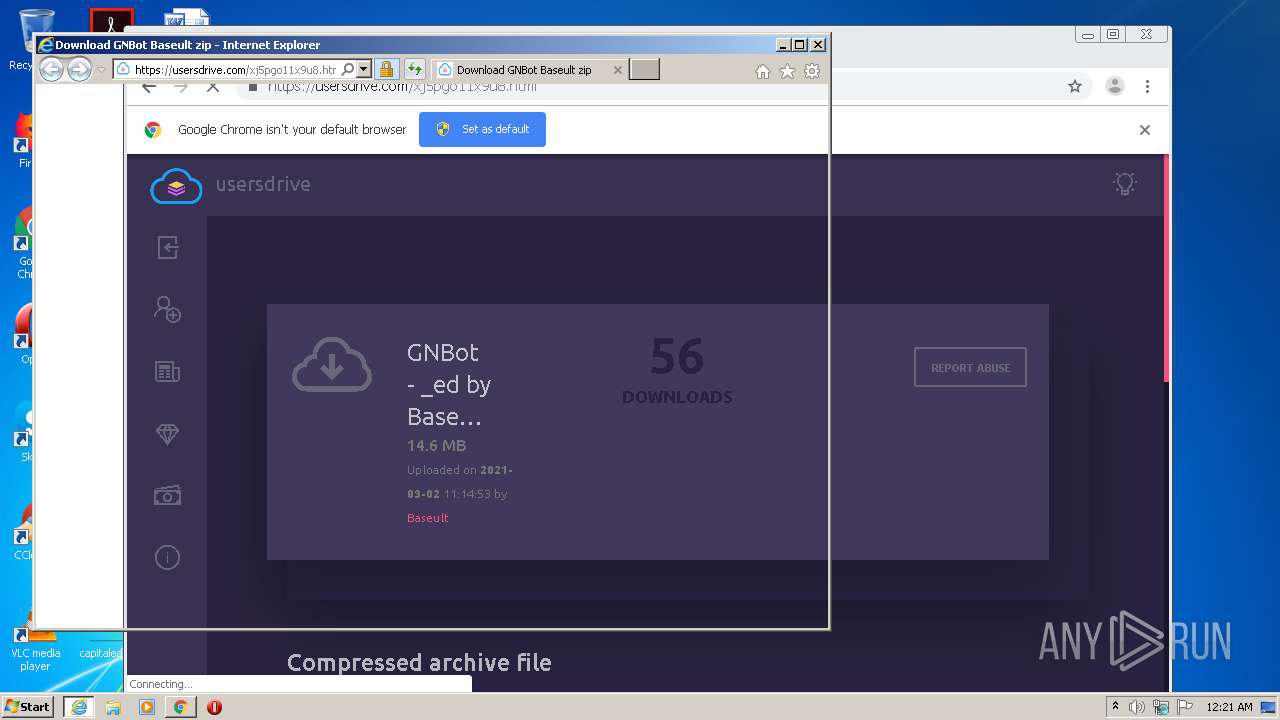Switch to Chrome in the taskbar
The width and height of the screenshot is (1280, 720).
[180, 707]
